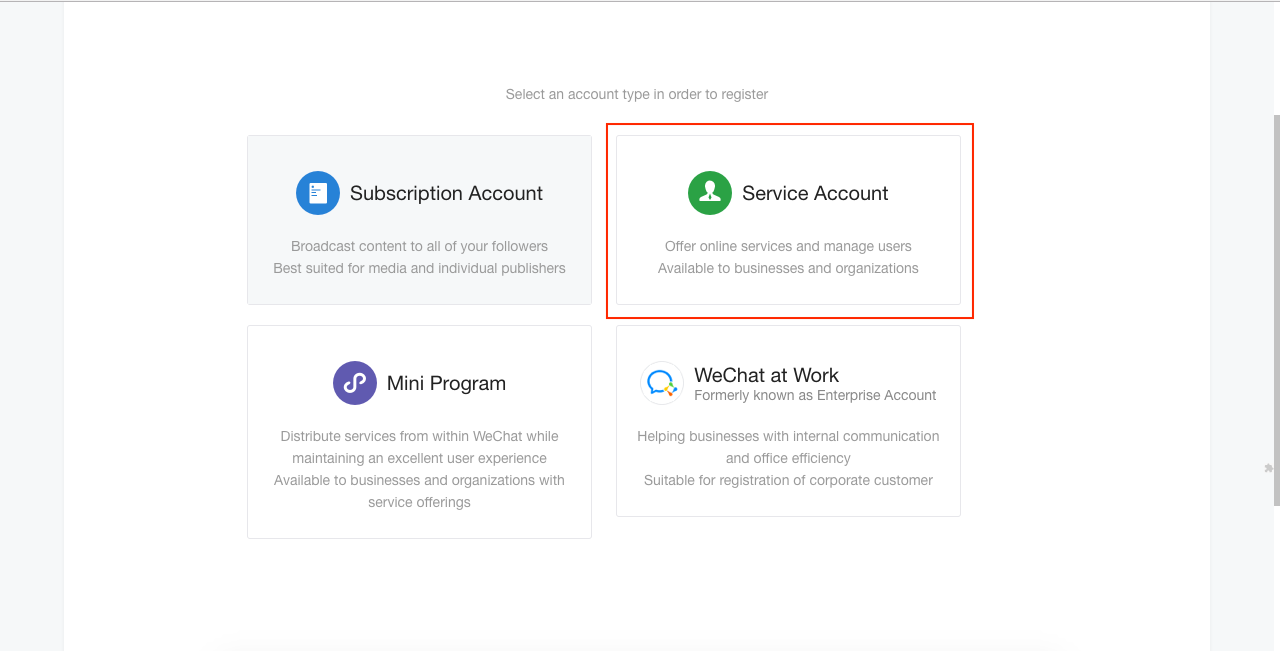Click the green Service Account person icon
1280x651 pixels.
click(710, 193)
